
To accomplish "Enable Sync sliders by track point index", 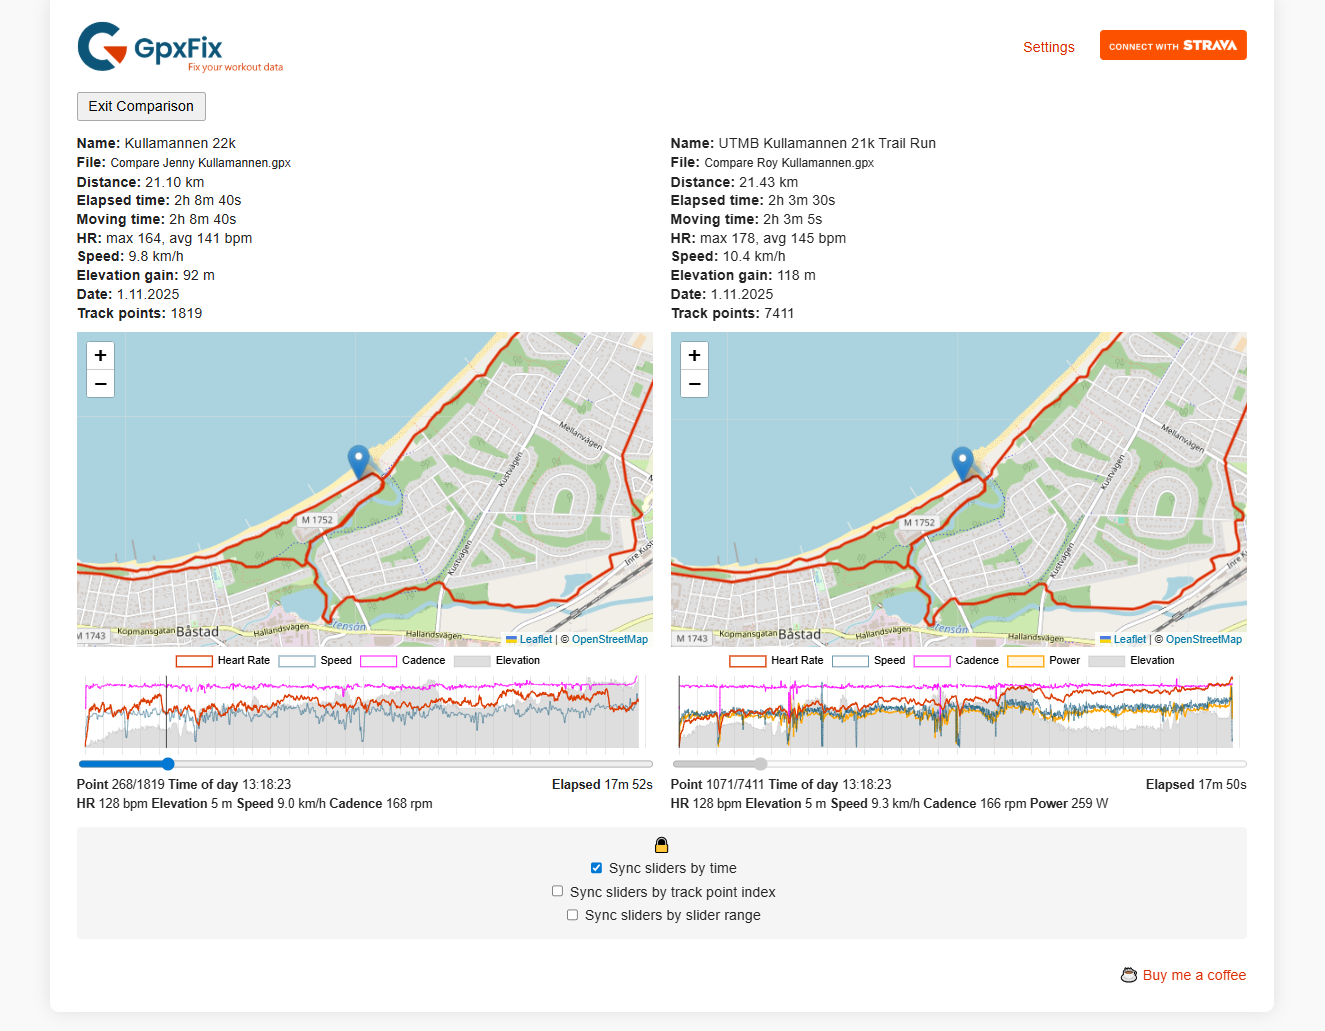I will [557, 891].
